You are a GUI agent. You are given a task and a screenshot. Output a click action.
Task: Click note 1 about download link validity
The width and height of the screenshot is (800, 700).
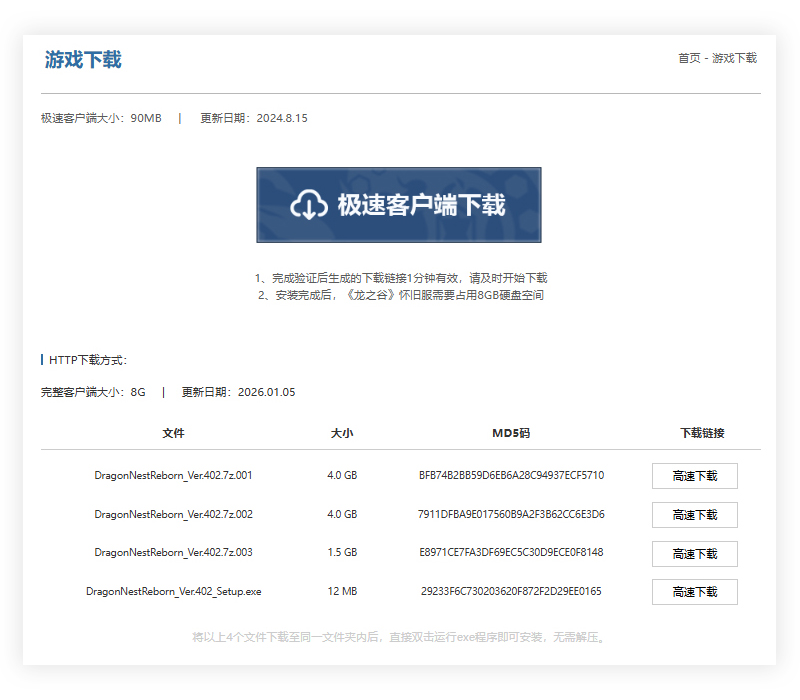tap(401, 278)
